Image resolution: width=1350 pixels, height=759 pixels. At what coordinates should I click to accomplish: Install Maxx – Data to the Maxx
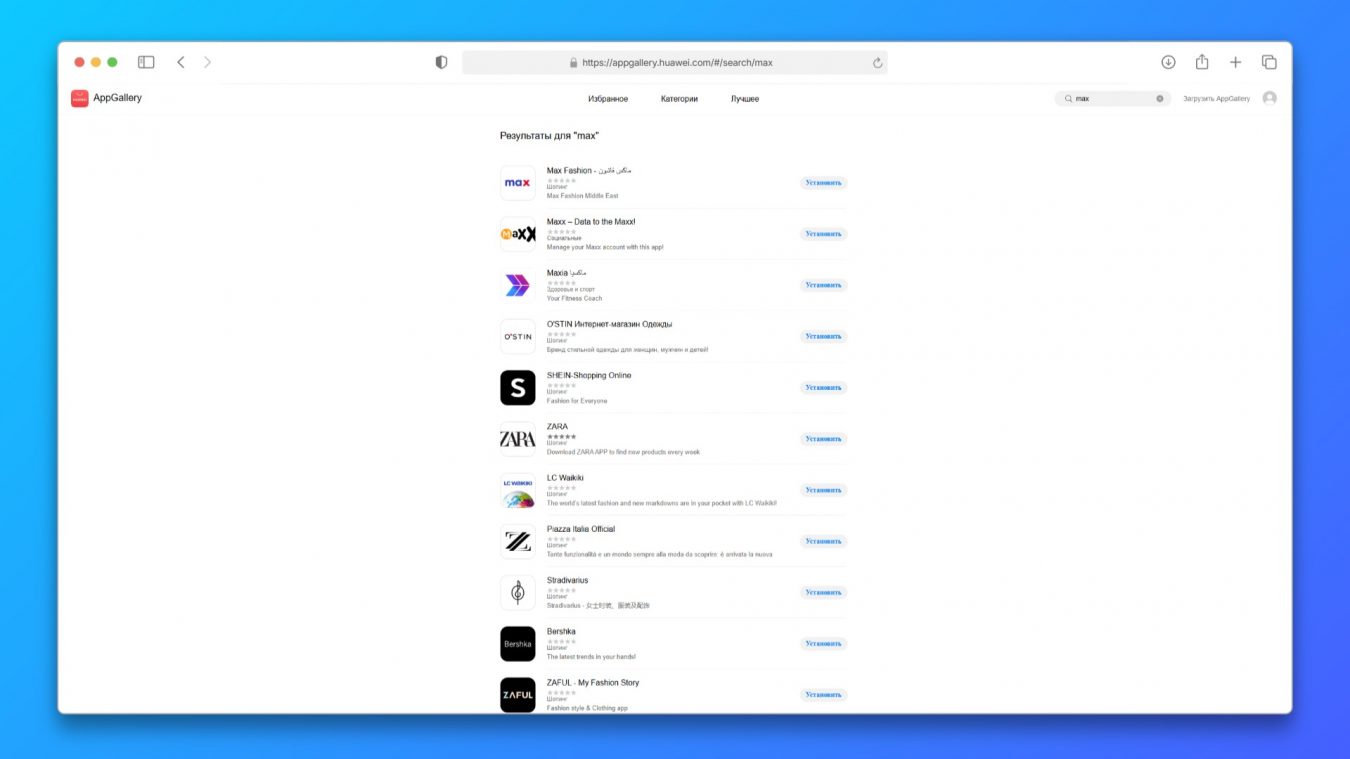(x=823, y=234)
